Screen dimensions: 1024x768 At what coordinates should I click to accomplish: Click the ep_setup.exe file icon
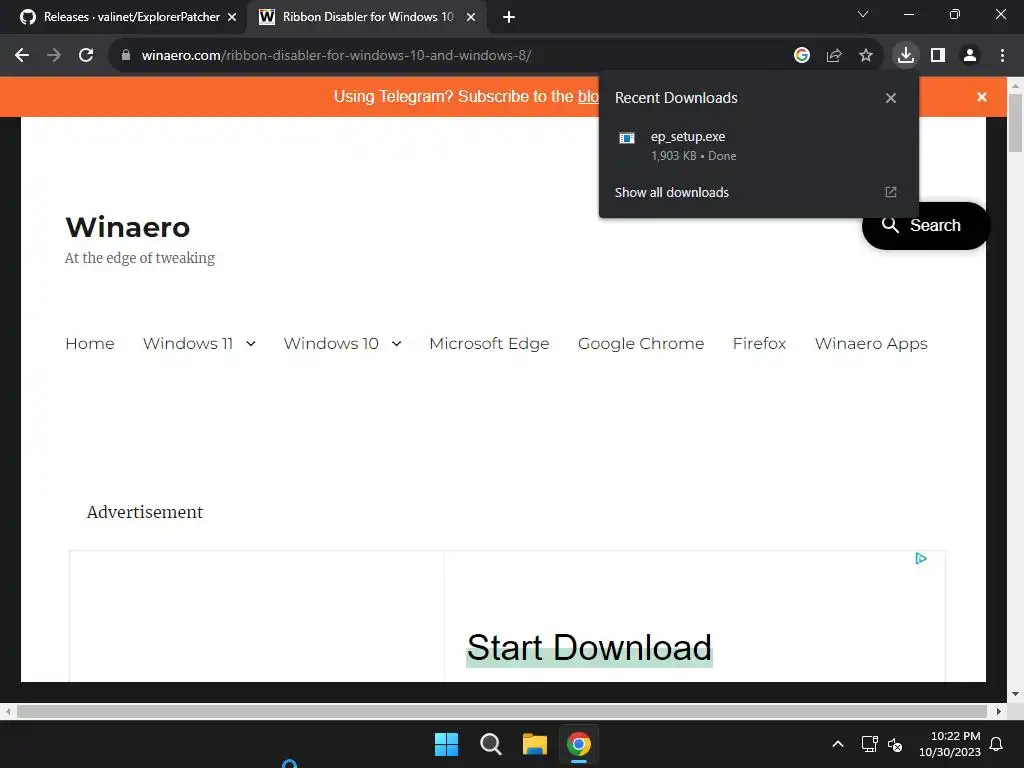[627, 138]
